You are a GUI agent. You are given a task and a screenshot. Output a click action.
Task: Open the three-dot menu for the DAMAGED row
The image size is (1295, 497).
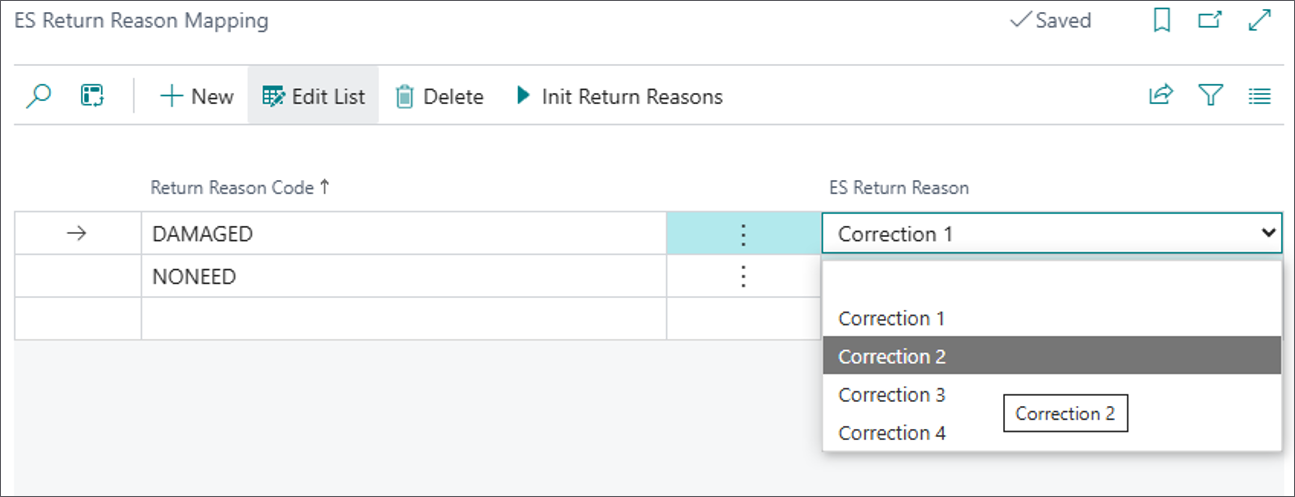[x=743, y=234]
